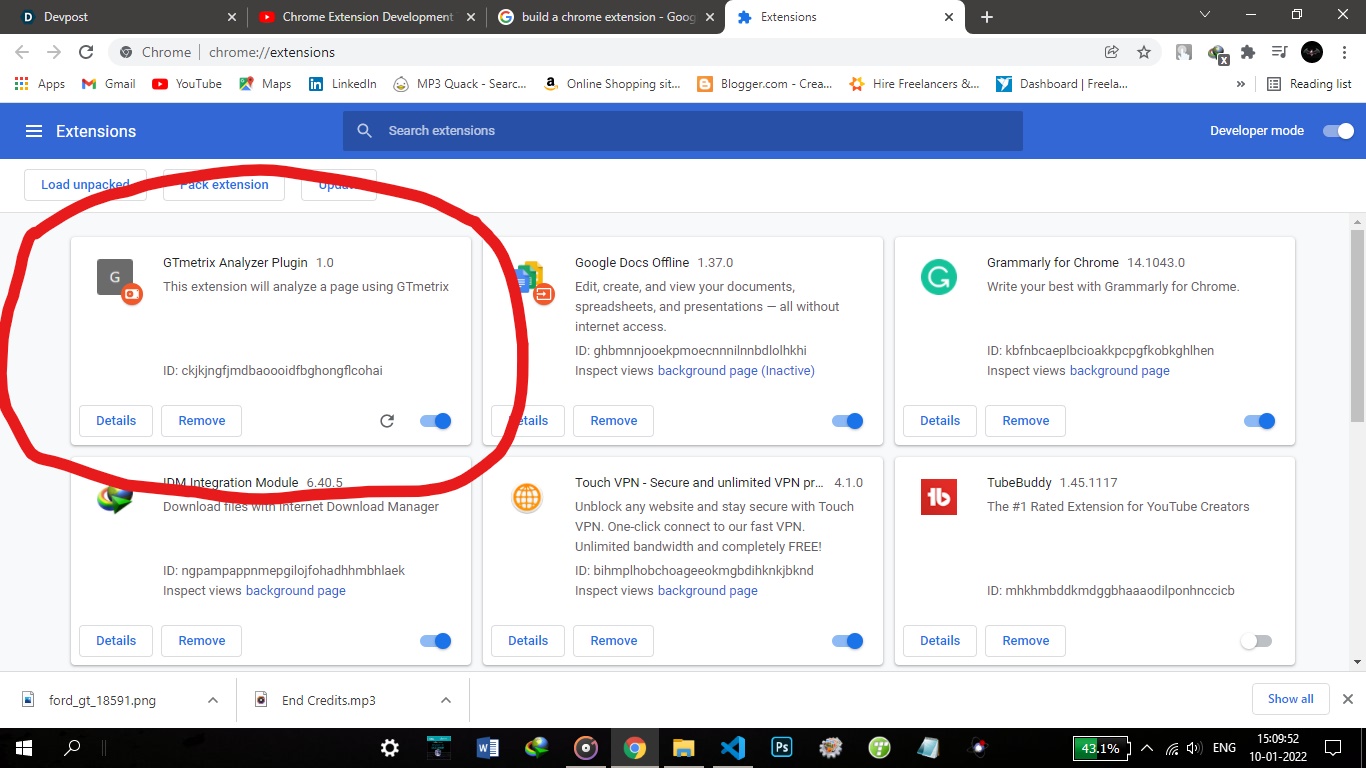Open Visual Studio Code from taskbar

(732, 747)
